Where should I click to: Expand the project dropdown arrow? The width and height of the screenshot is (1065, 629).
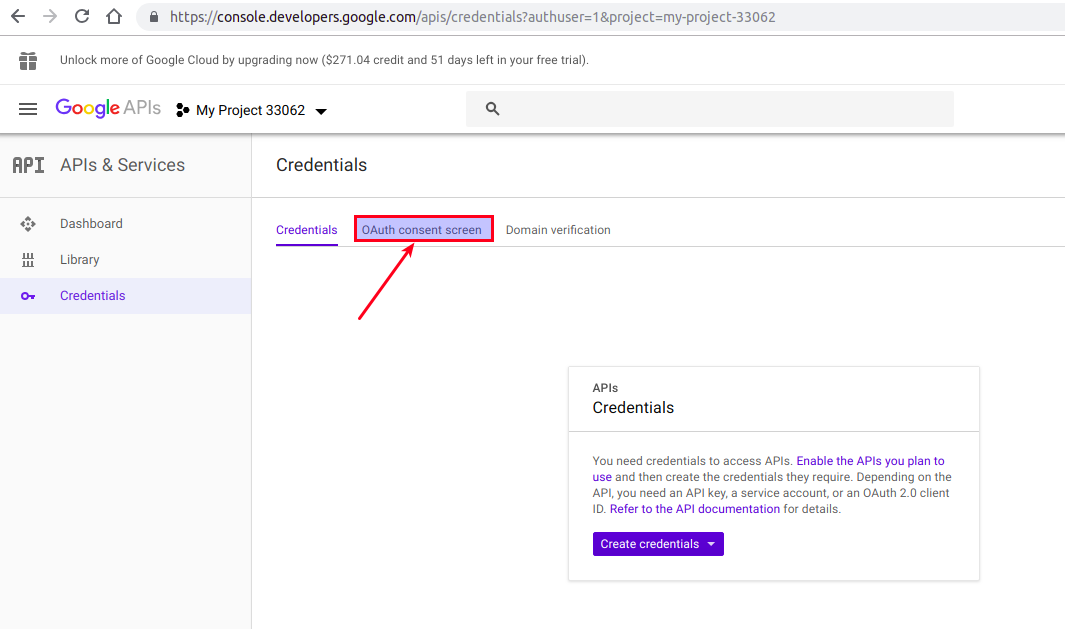point(321,111)
